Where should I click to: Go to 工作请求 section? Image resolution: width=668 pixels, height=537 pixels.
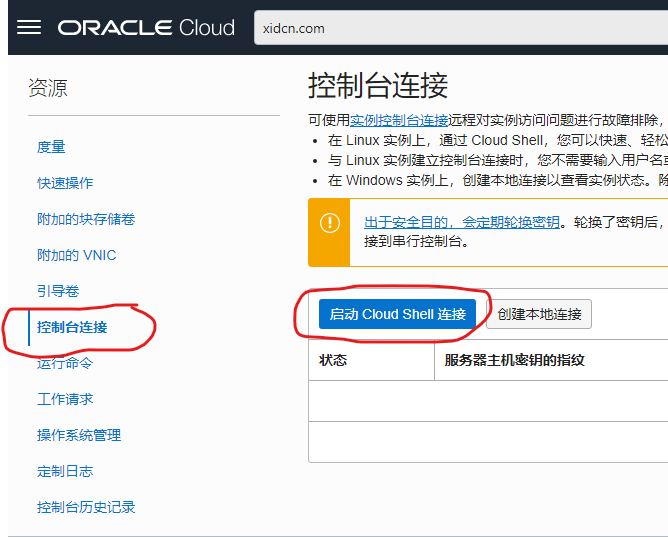click(x=65, y=399)
